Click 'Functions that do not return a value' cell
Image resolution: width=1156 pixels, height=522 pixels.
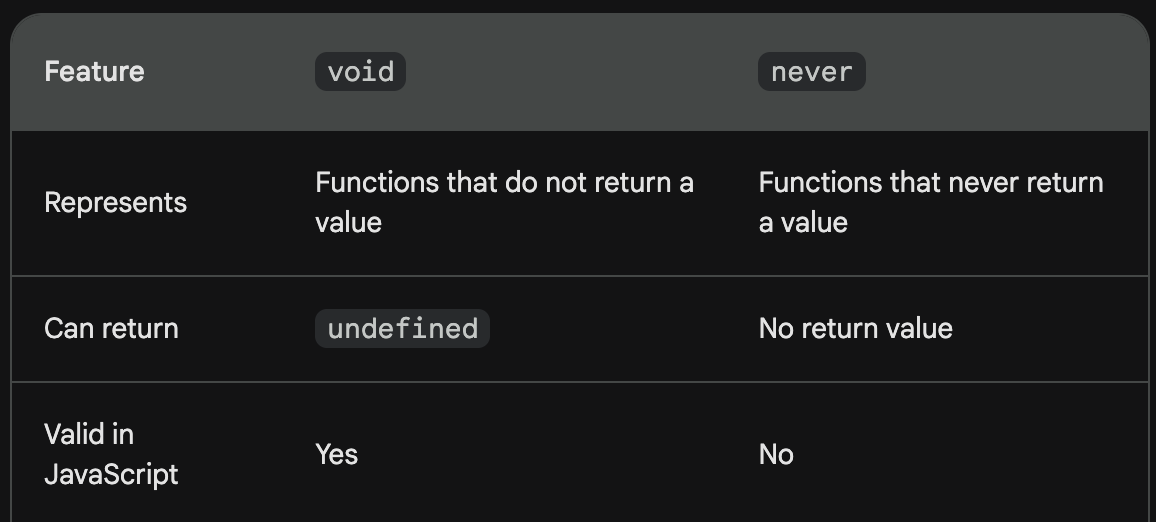[x=504, y=202]
